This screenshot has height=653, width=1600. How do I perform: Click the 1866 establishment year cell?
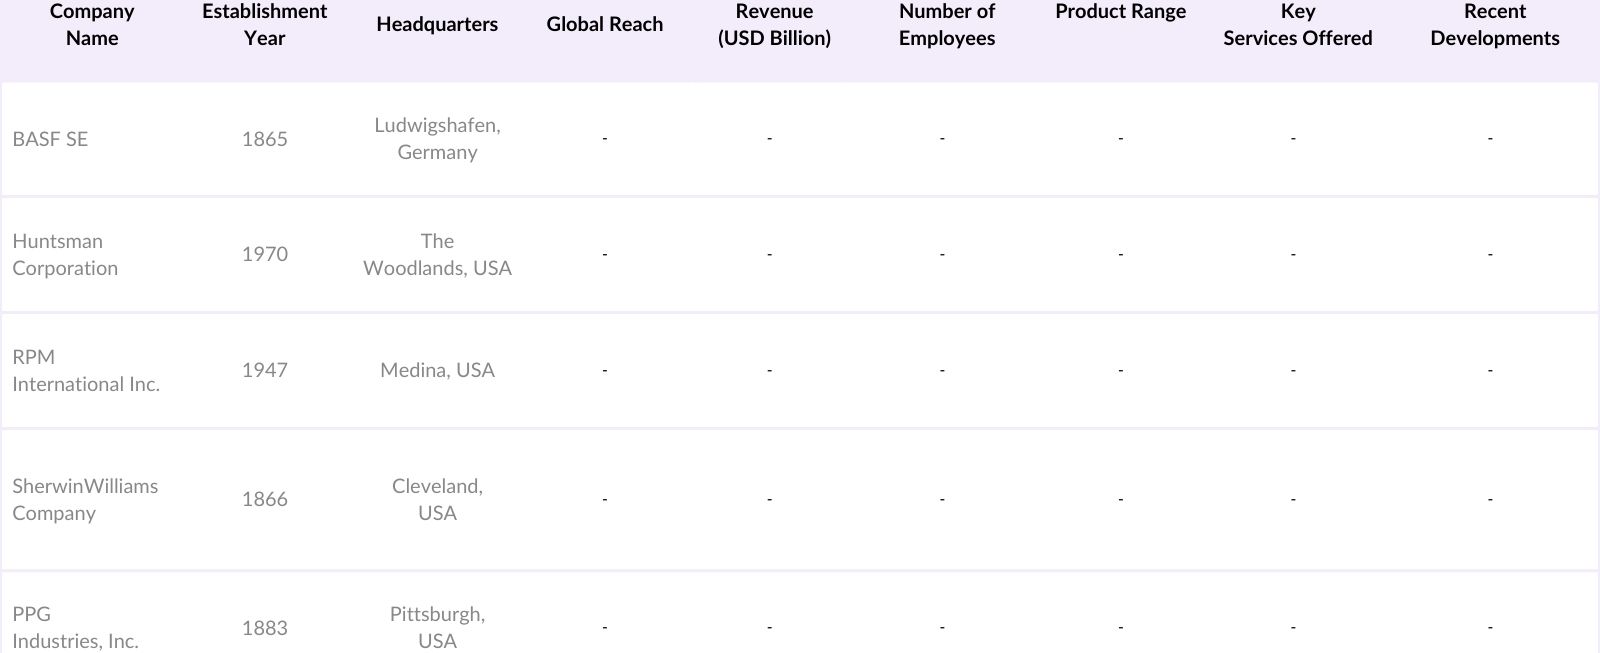click(264, 499)
